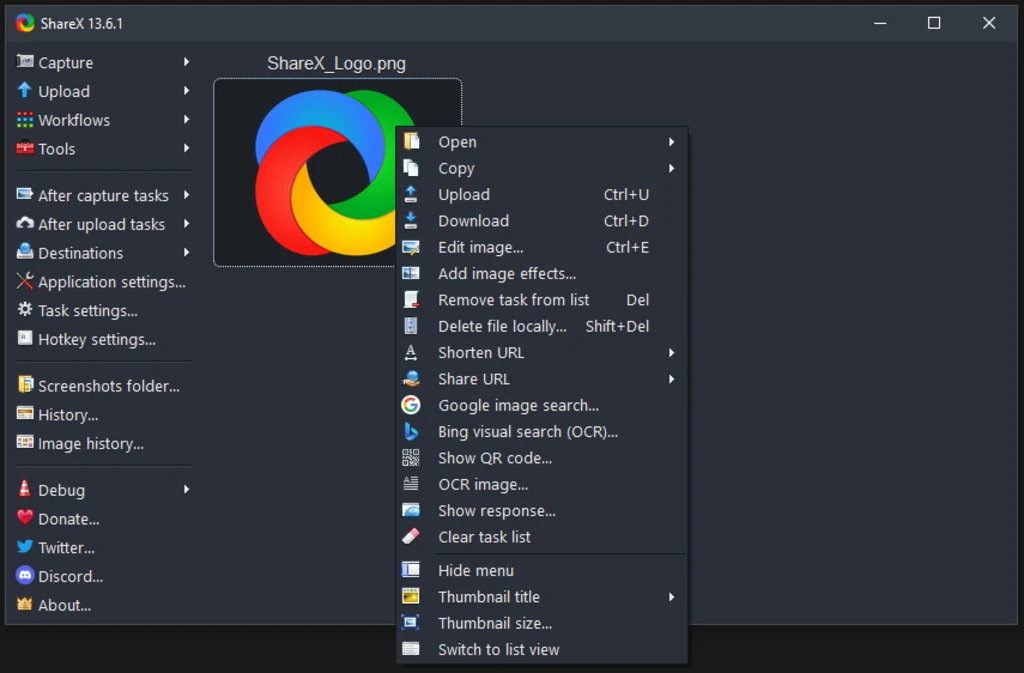
Task: Click the Google image search icon
Action: coord(413,405)
